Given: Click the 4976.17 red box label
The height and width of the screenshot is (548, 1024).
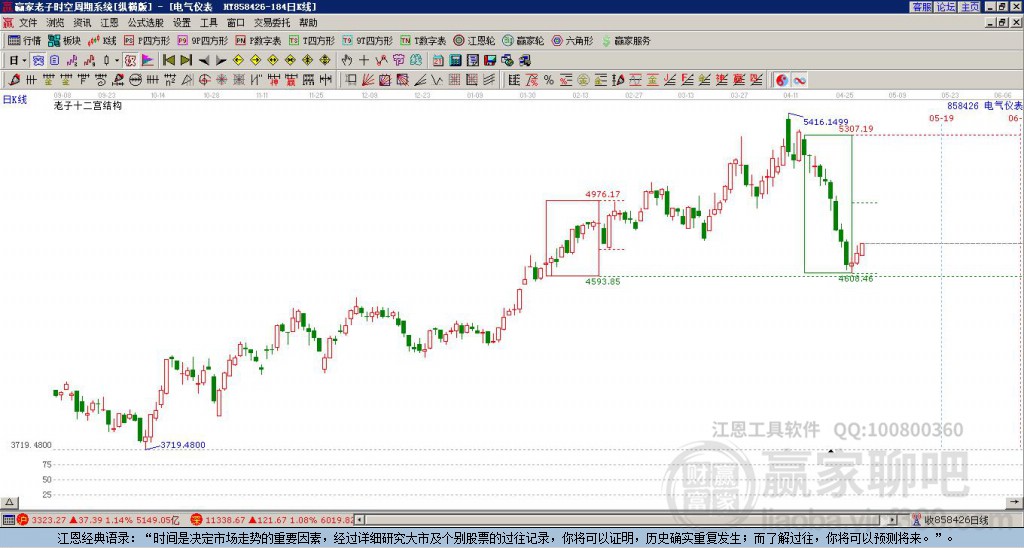Looking at the screenshot, I should [x=603, y=194].
